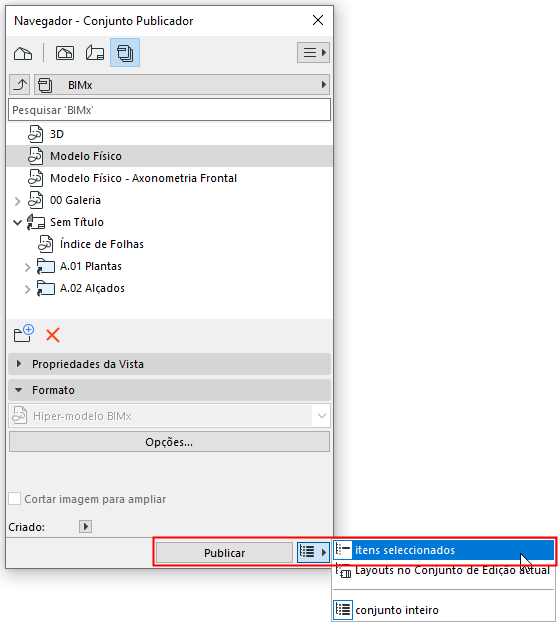Image resolution: width=559 pixels, height=627 pixels.
Task: Open the BIMx publisher set dropdown
Action: (x=182, y=85)
